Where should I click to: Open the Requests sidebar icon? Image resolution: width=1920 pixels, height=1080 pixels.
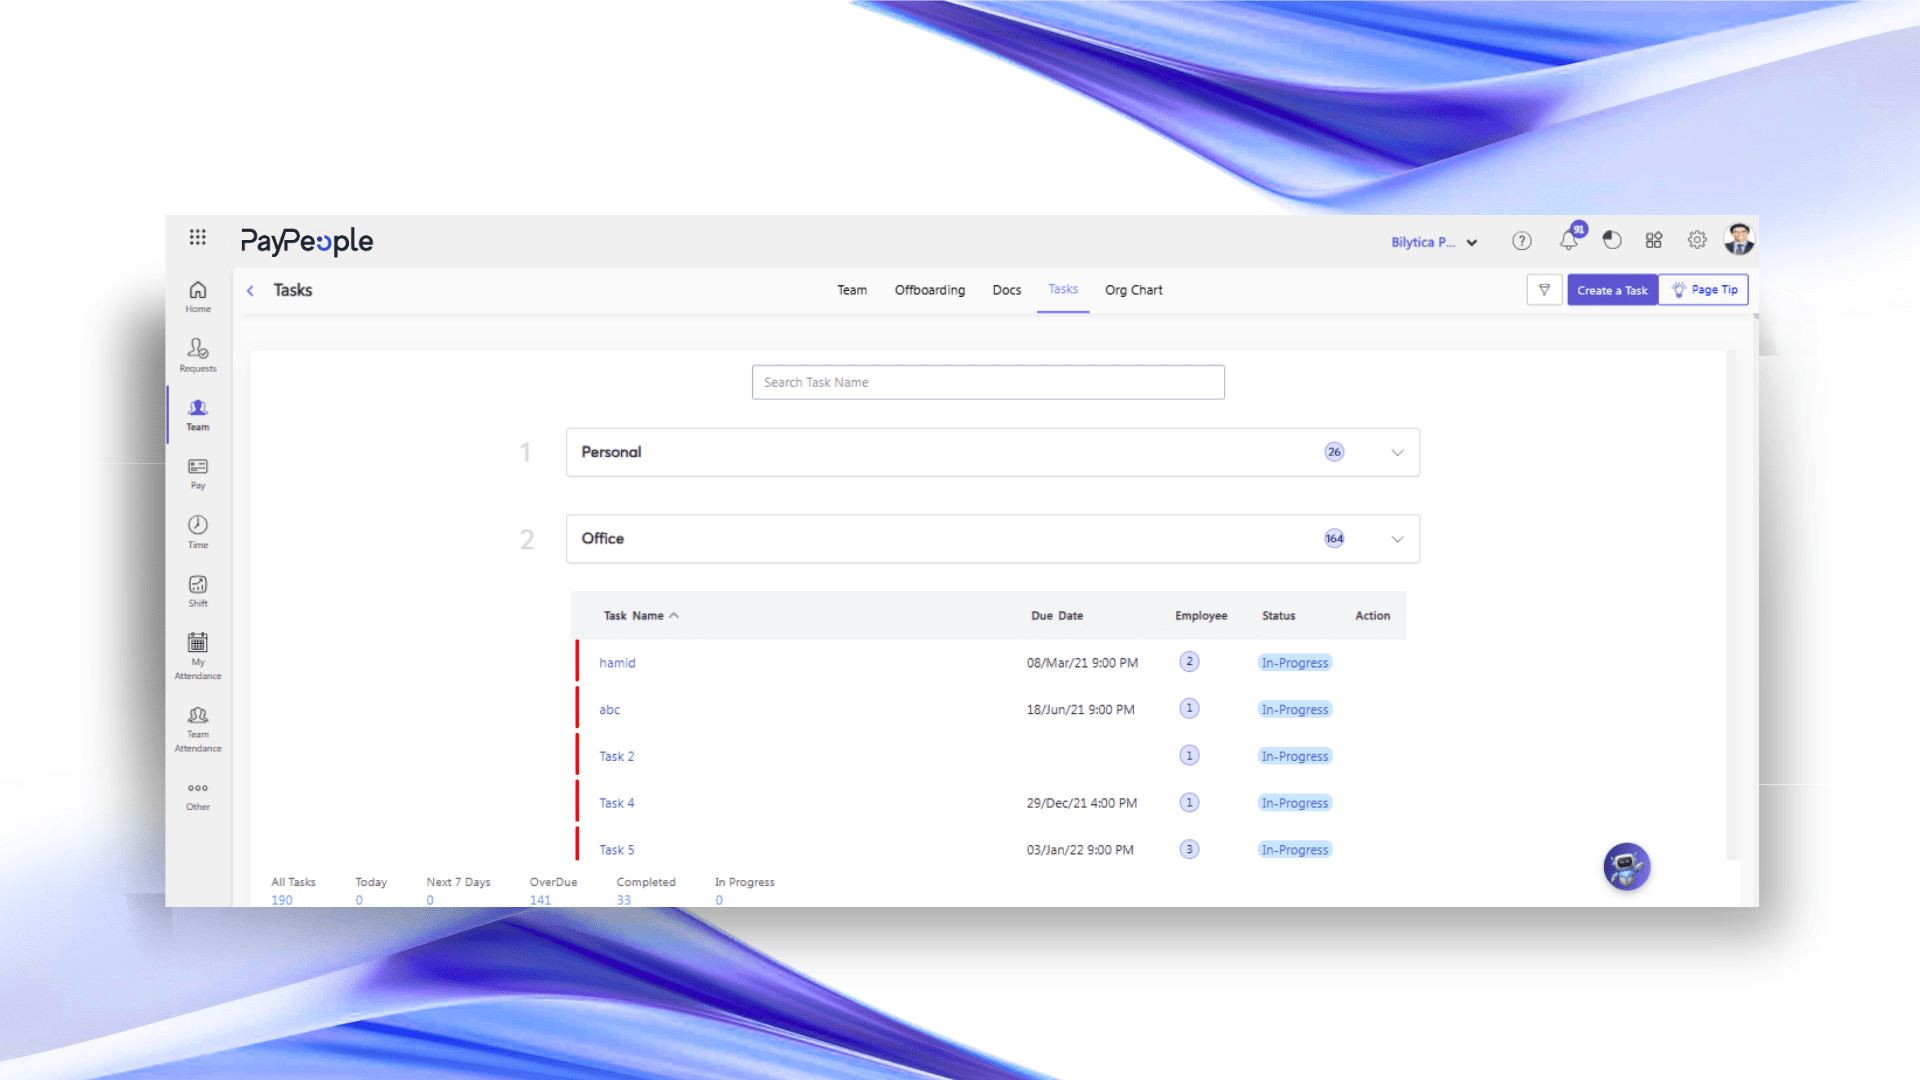click(197, 354)
